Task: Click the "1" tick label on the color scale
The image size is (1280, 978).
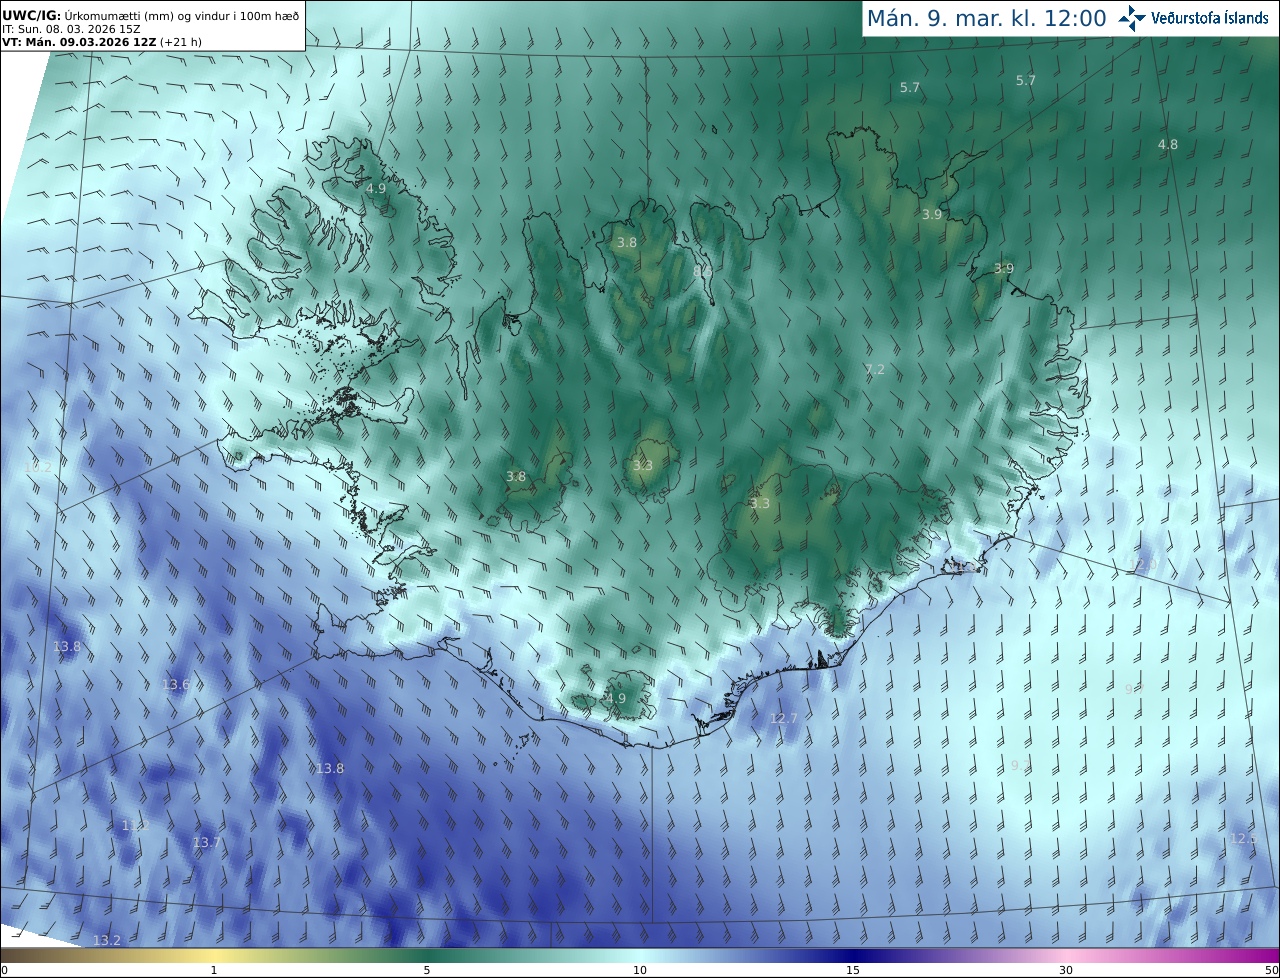Action: (x=214, y=970)
